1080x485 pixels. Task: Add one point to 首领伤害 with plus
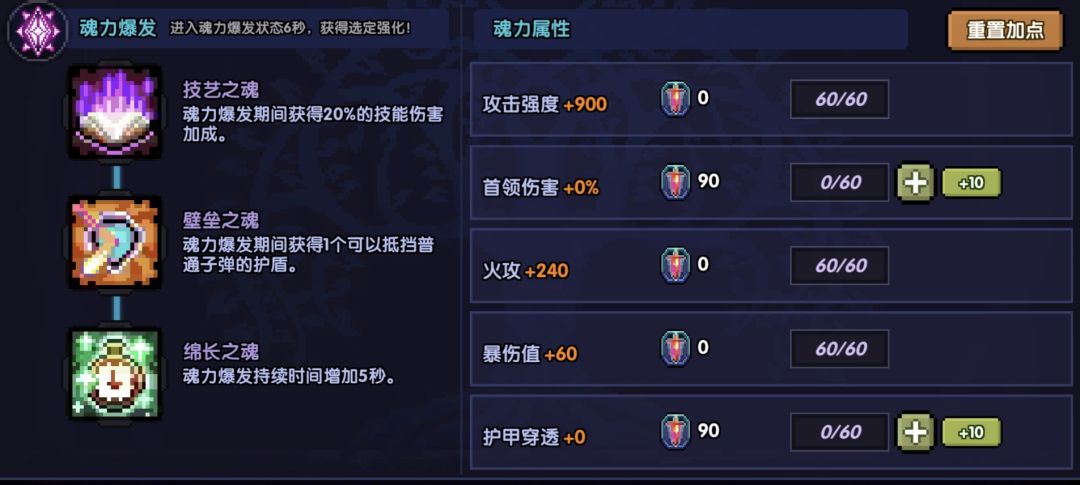(915, 183)
